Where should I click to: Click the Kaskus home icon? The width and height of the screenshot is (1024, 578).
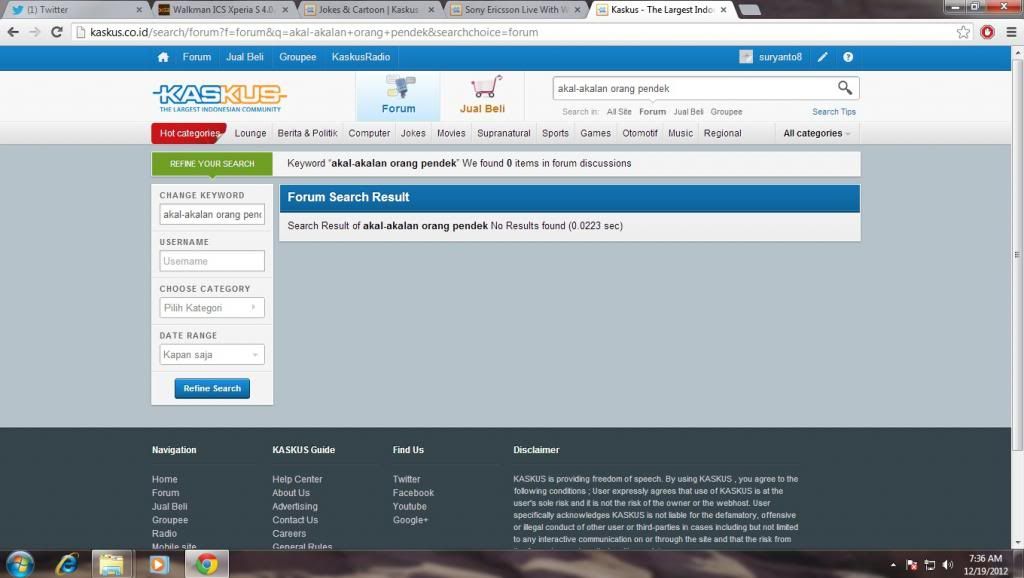pos(163,57)
